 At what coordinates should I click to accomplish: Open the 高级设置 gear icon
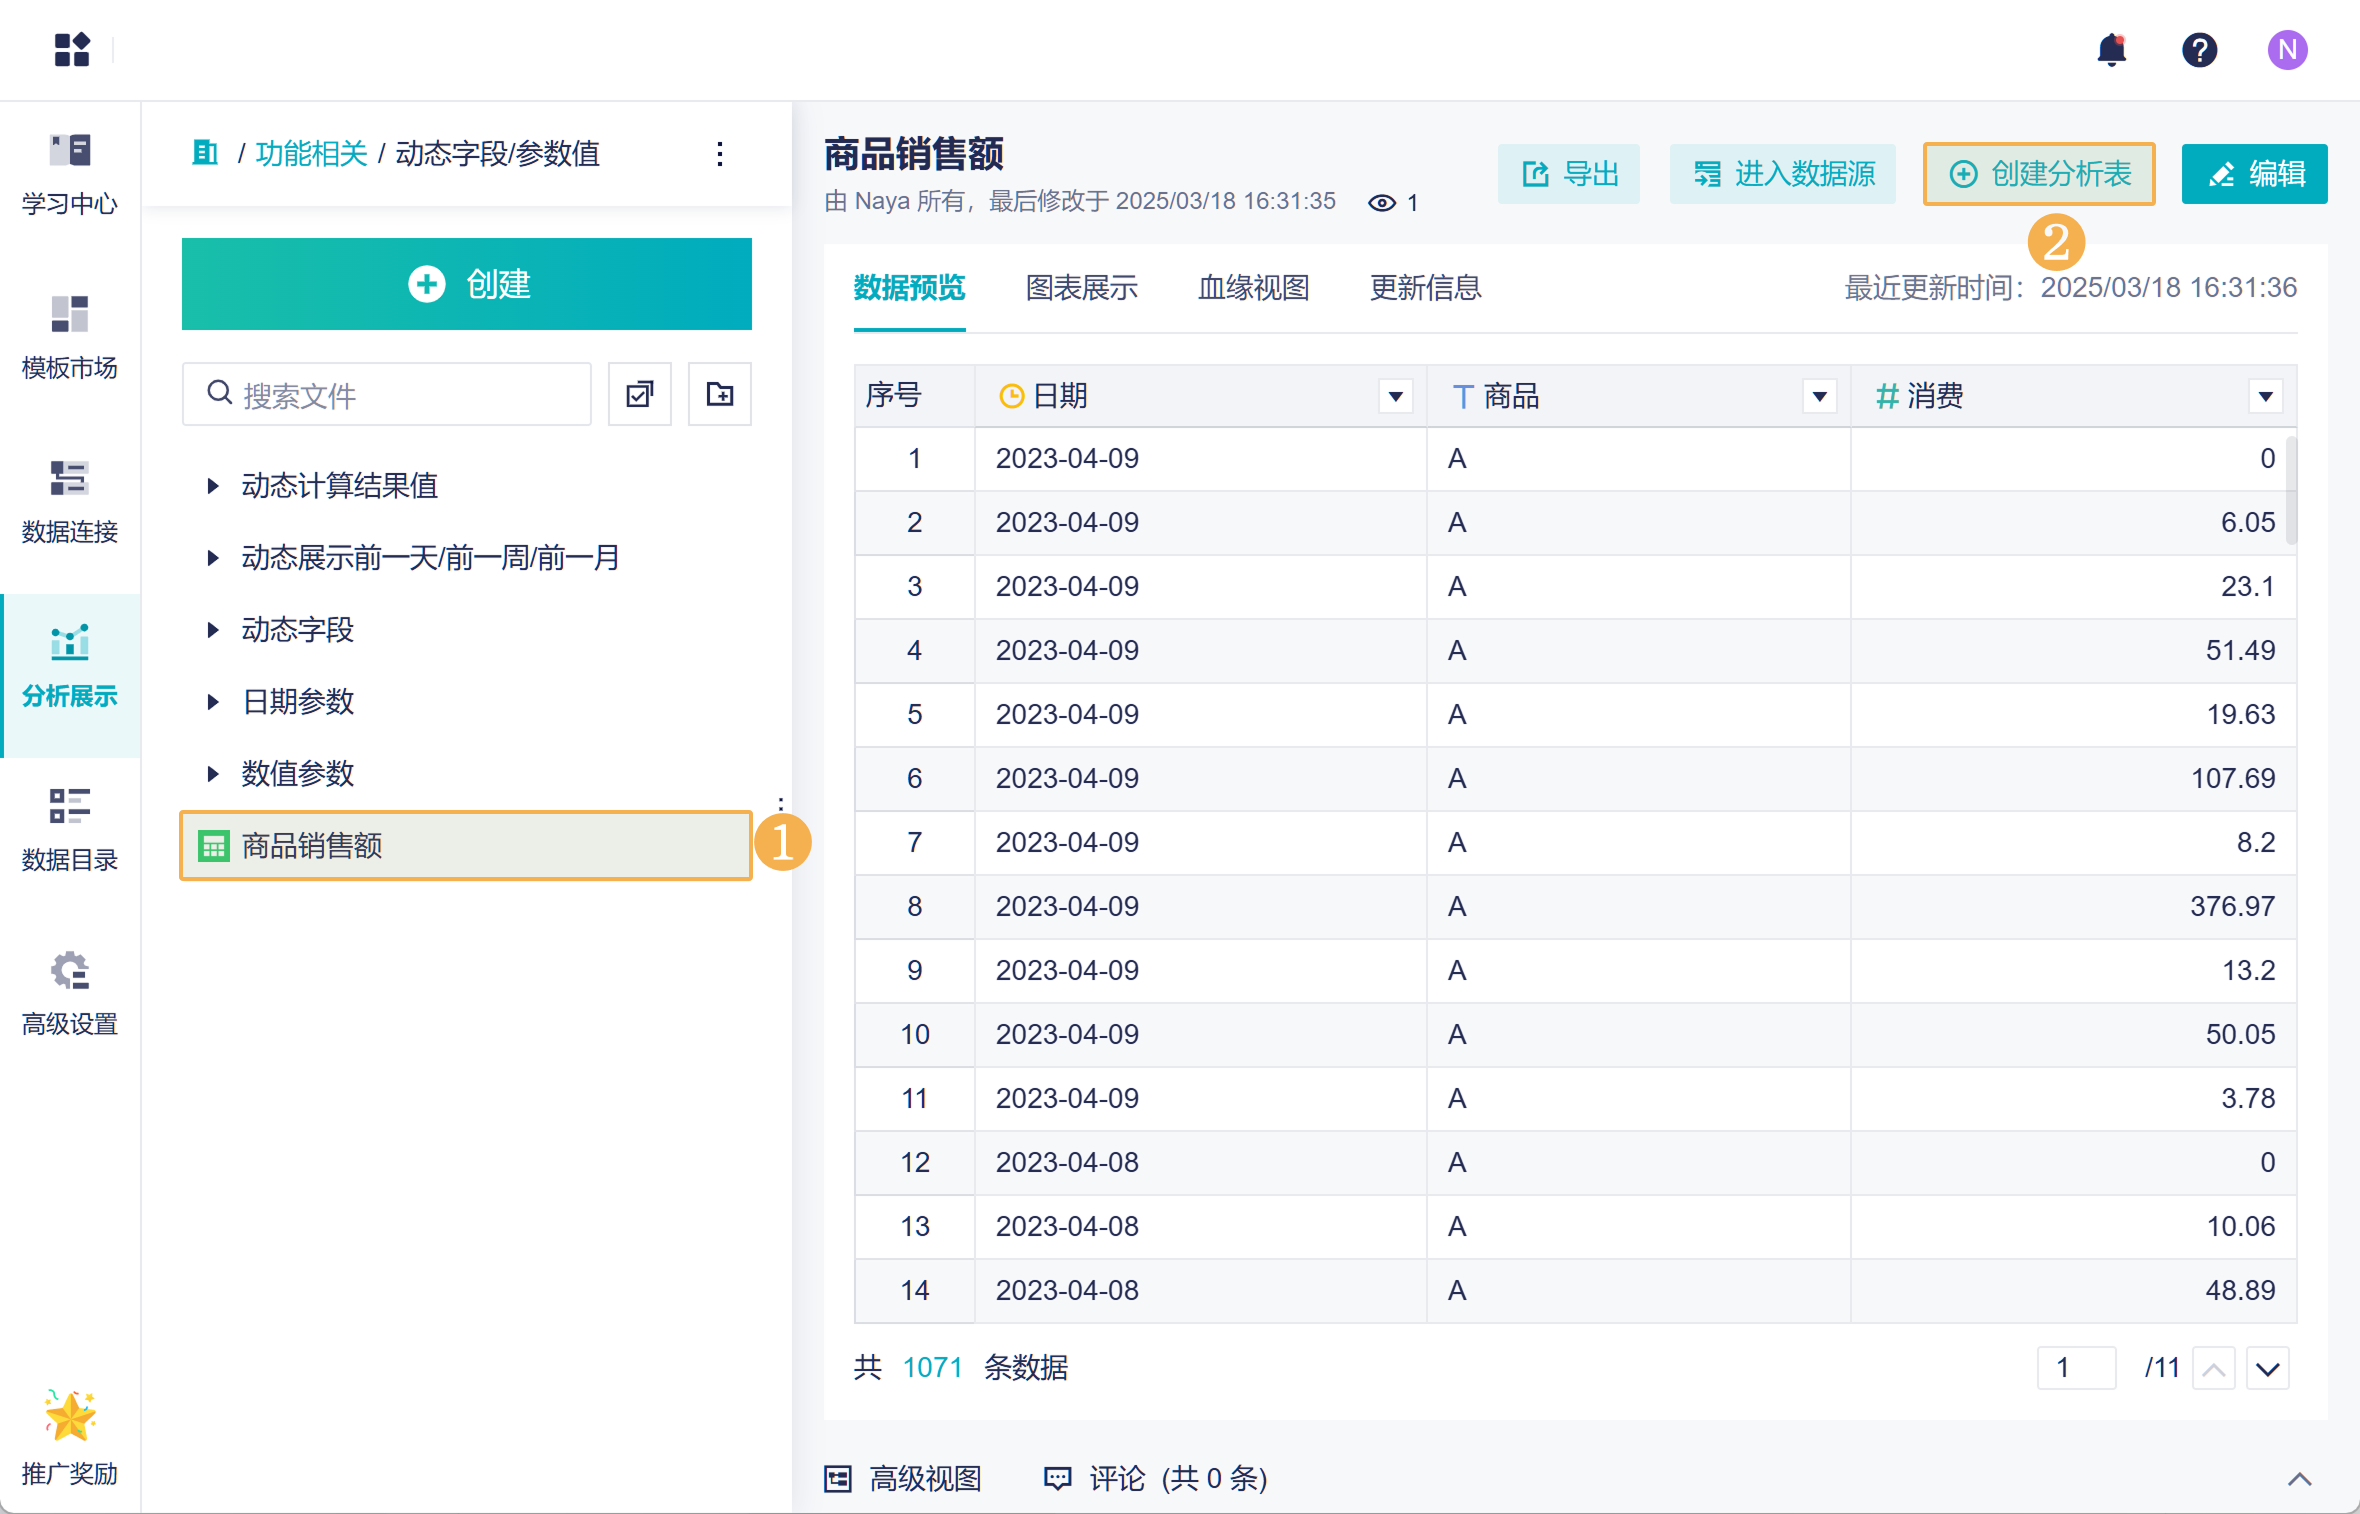(x=70, y=971)
